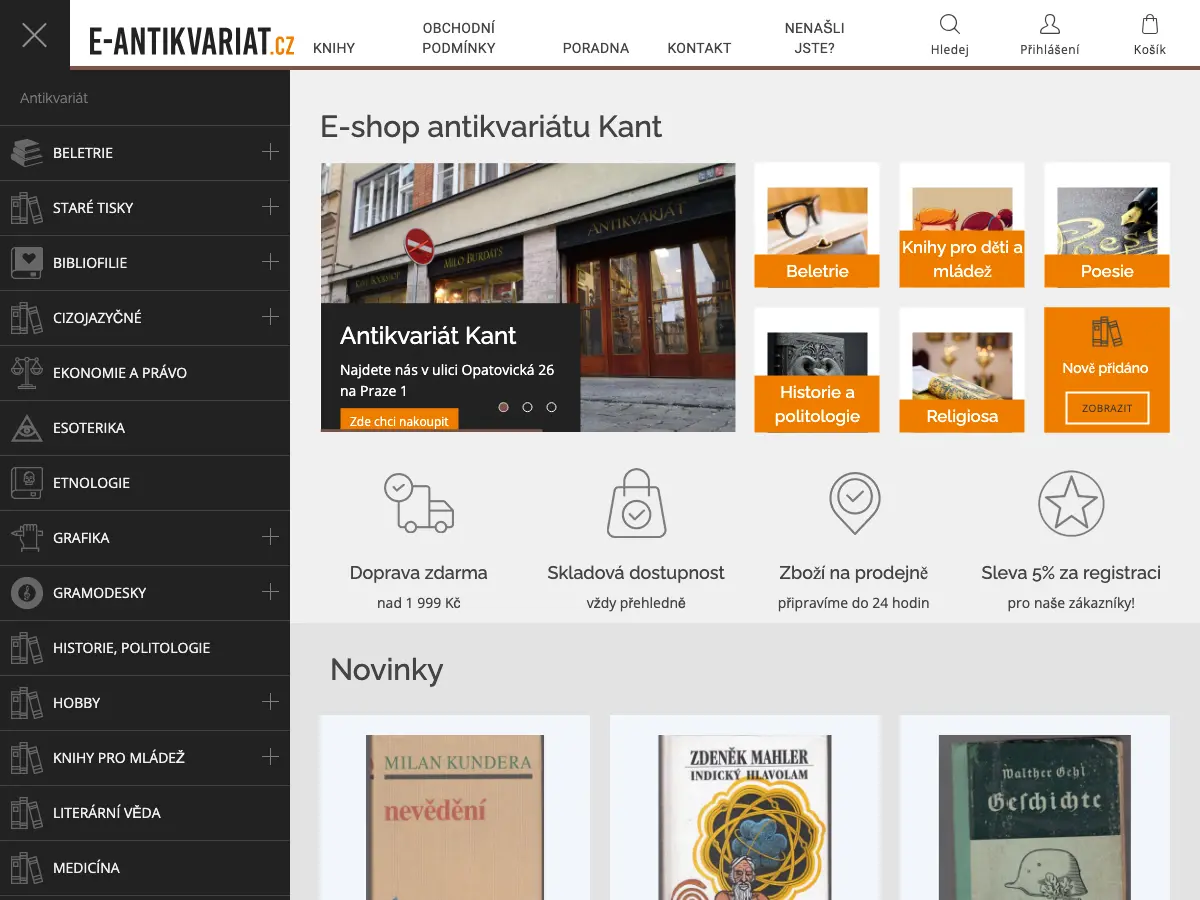The width and height of the screenshot is (1200, 900).
Task: Click the Ekonomie a právo scales icon
Action: coord(26,373)
